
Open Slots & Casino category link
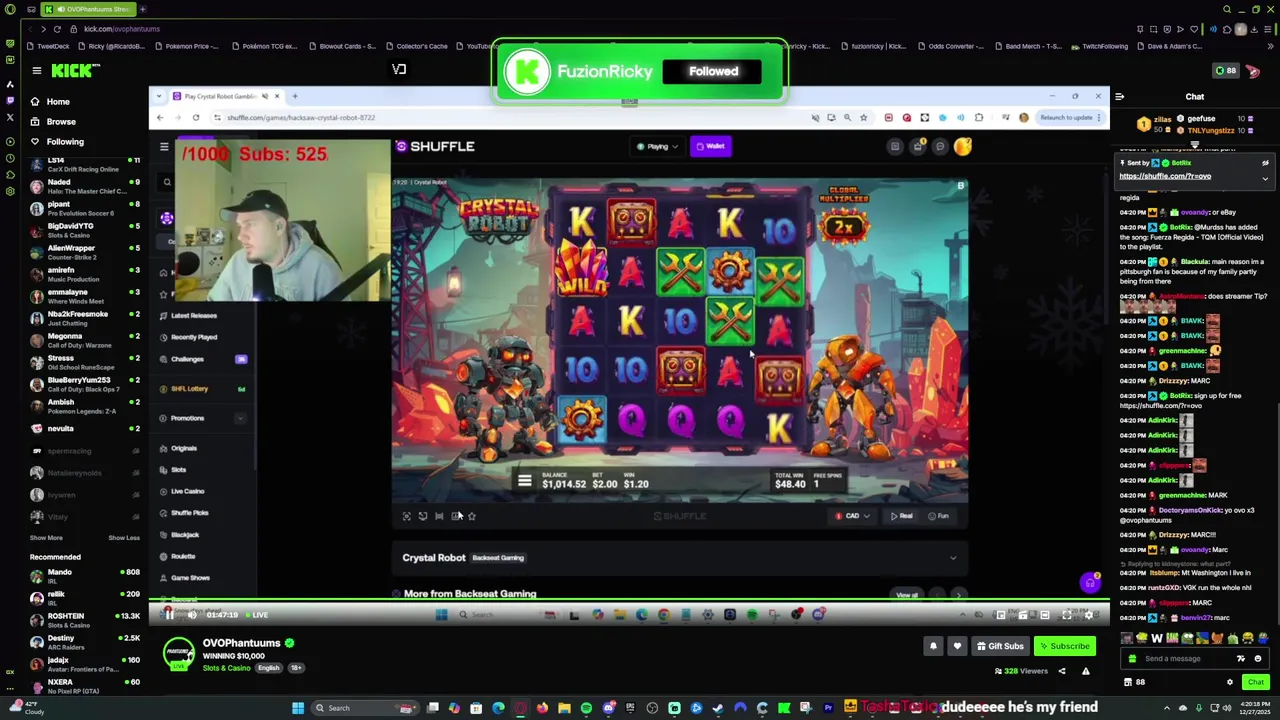227,668
